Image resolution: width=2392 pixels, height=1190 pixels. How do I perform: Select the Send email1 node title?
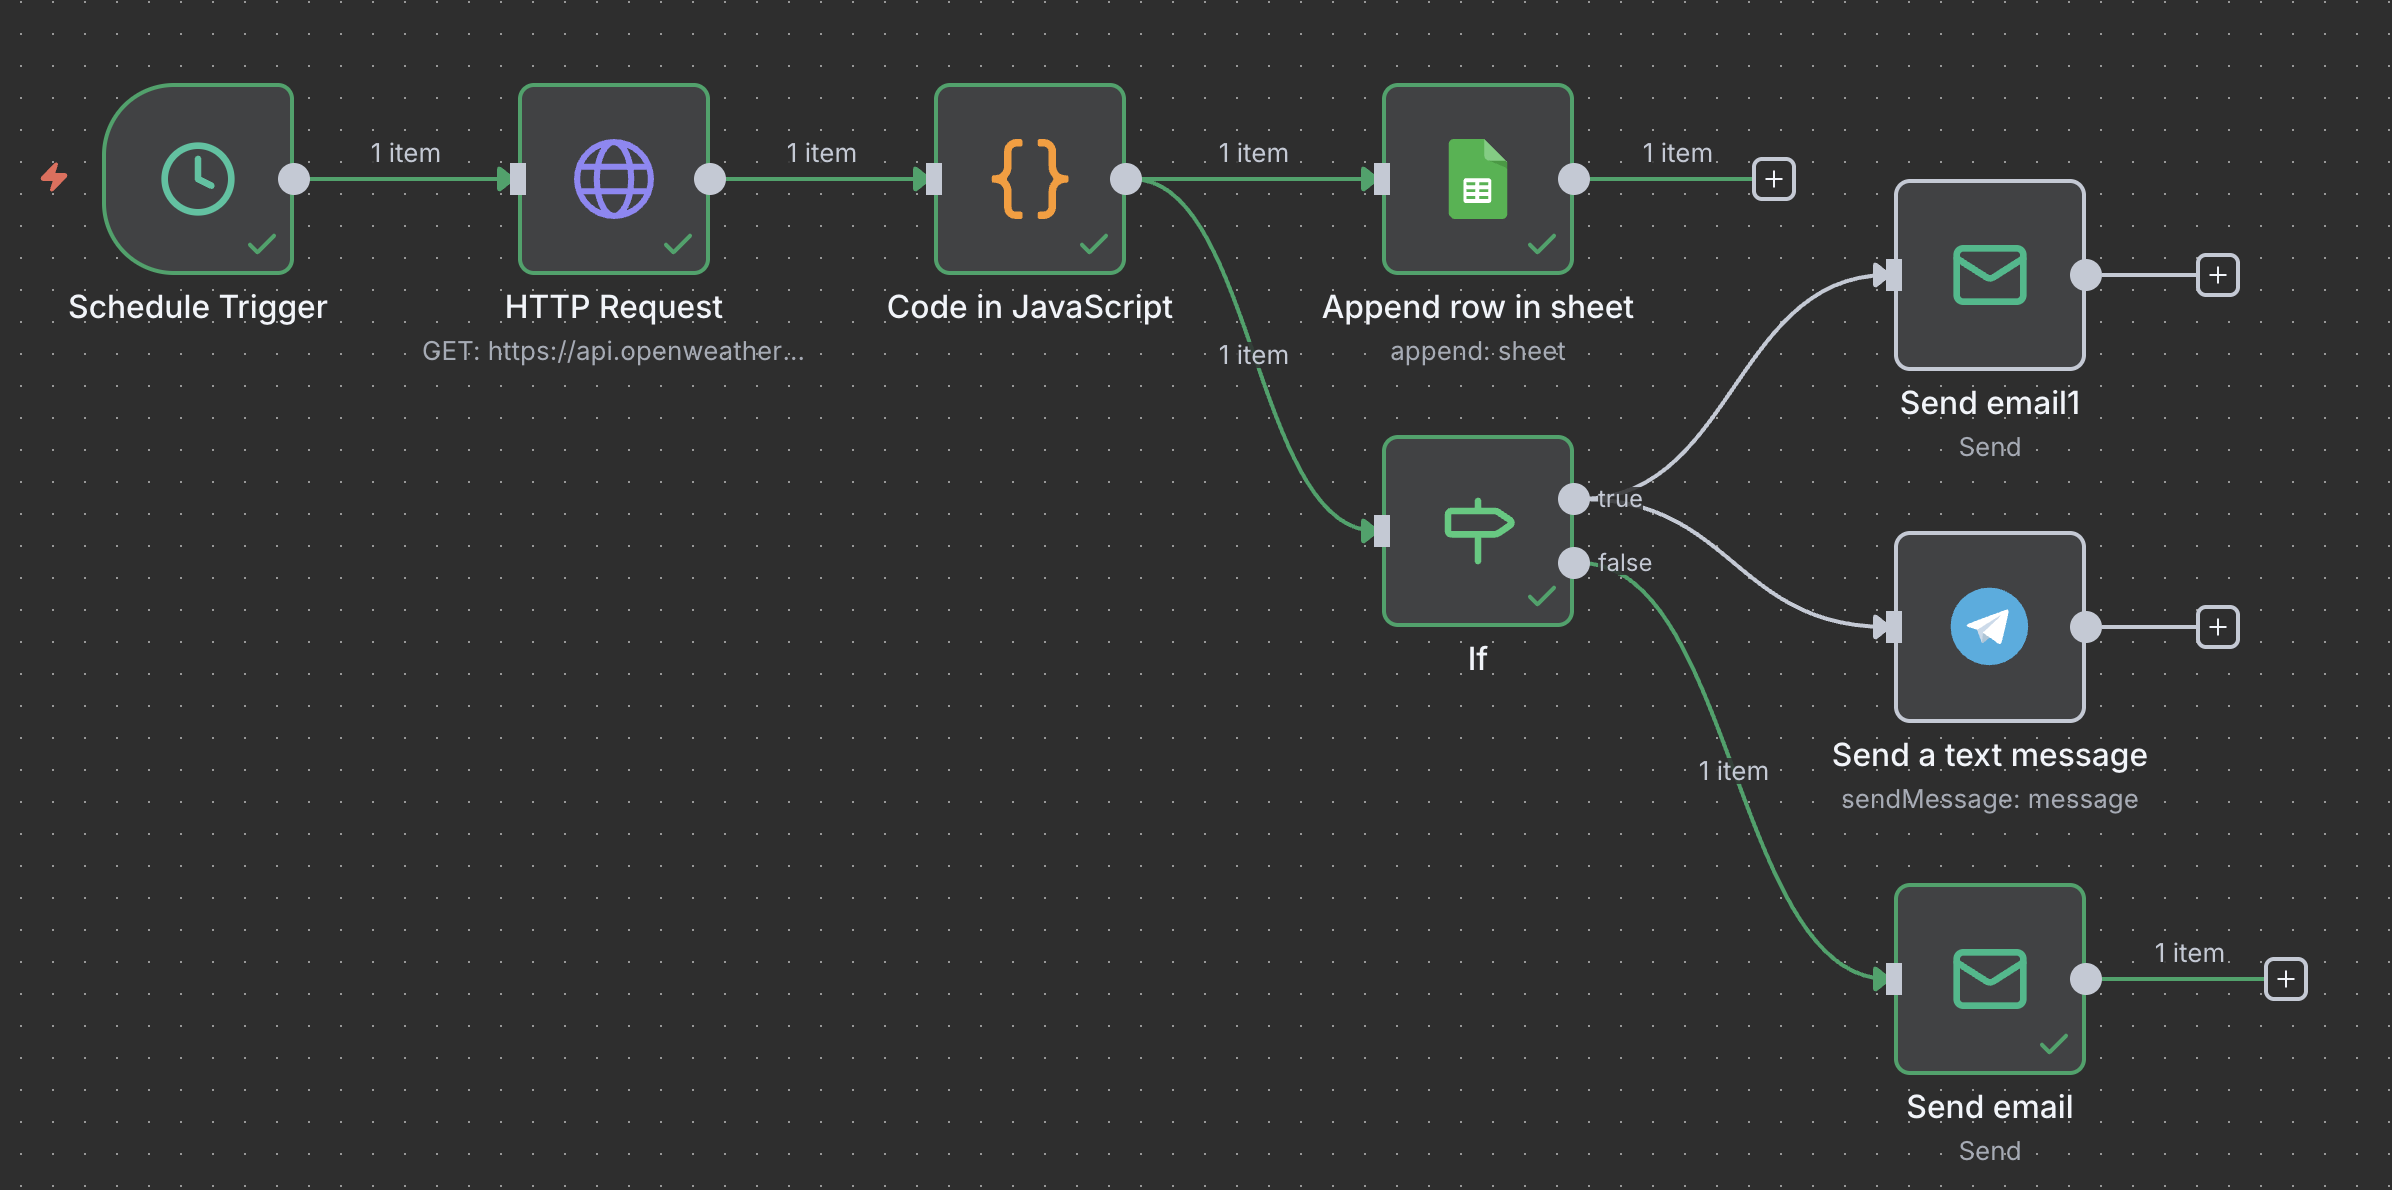click(1989, 402)
